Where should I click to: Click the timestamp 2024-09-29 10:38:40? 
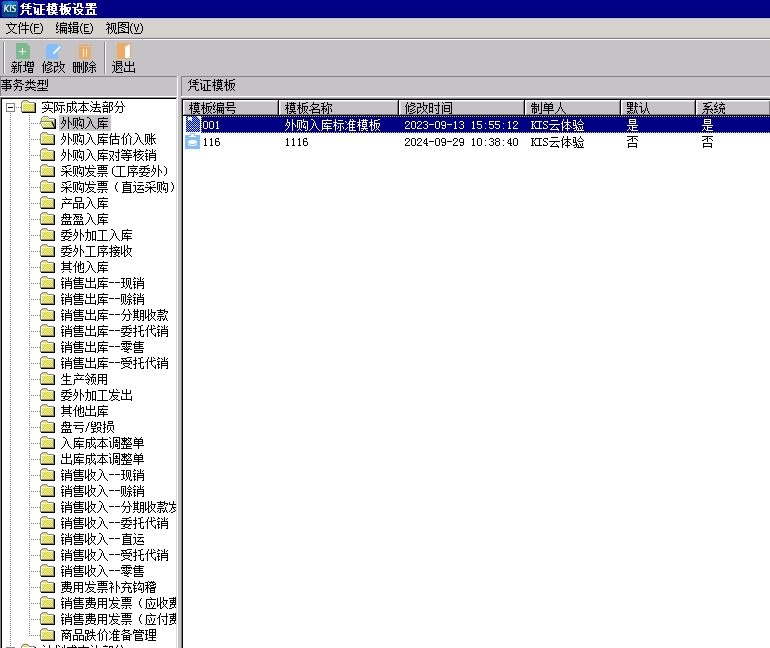[461, 142]
